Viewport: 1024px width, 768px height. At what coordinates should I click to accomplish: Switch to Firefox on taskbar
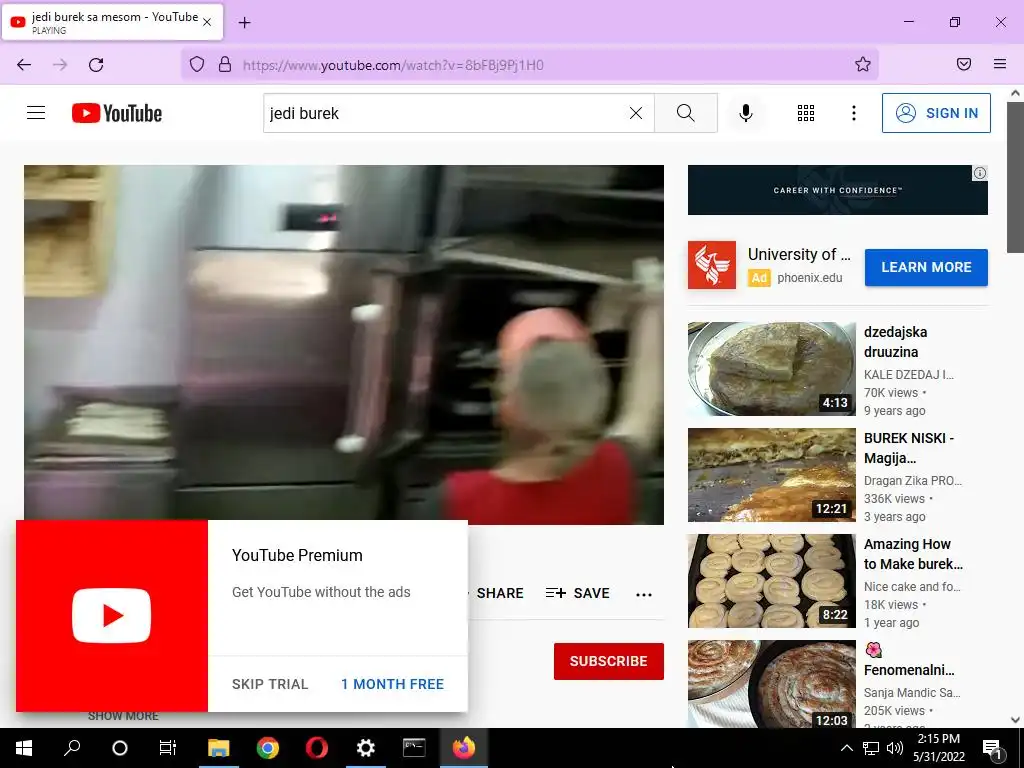point(464,748)
